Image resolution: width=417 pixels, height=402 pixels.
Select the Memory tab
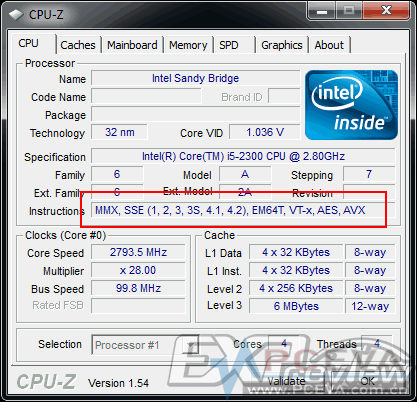coord(188,45)
